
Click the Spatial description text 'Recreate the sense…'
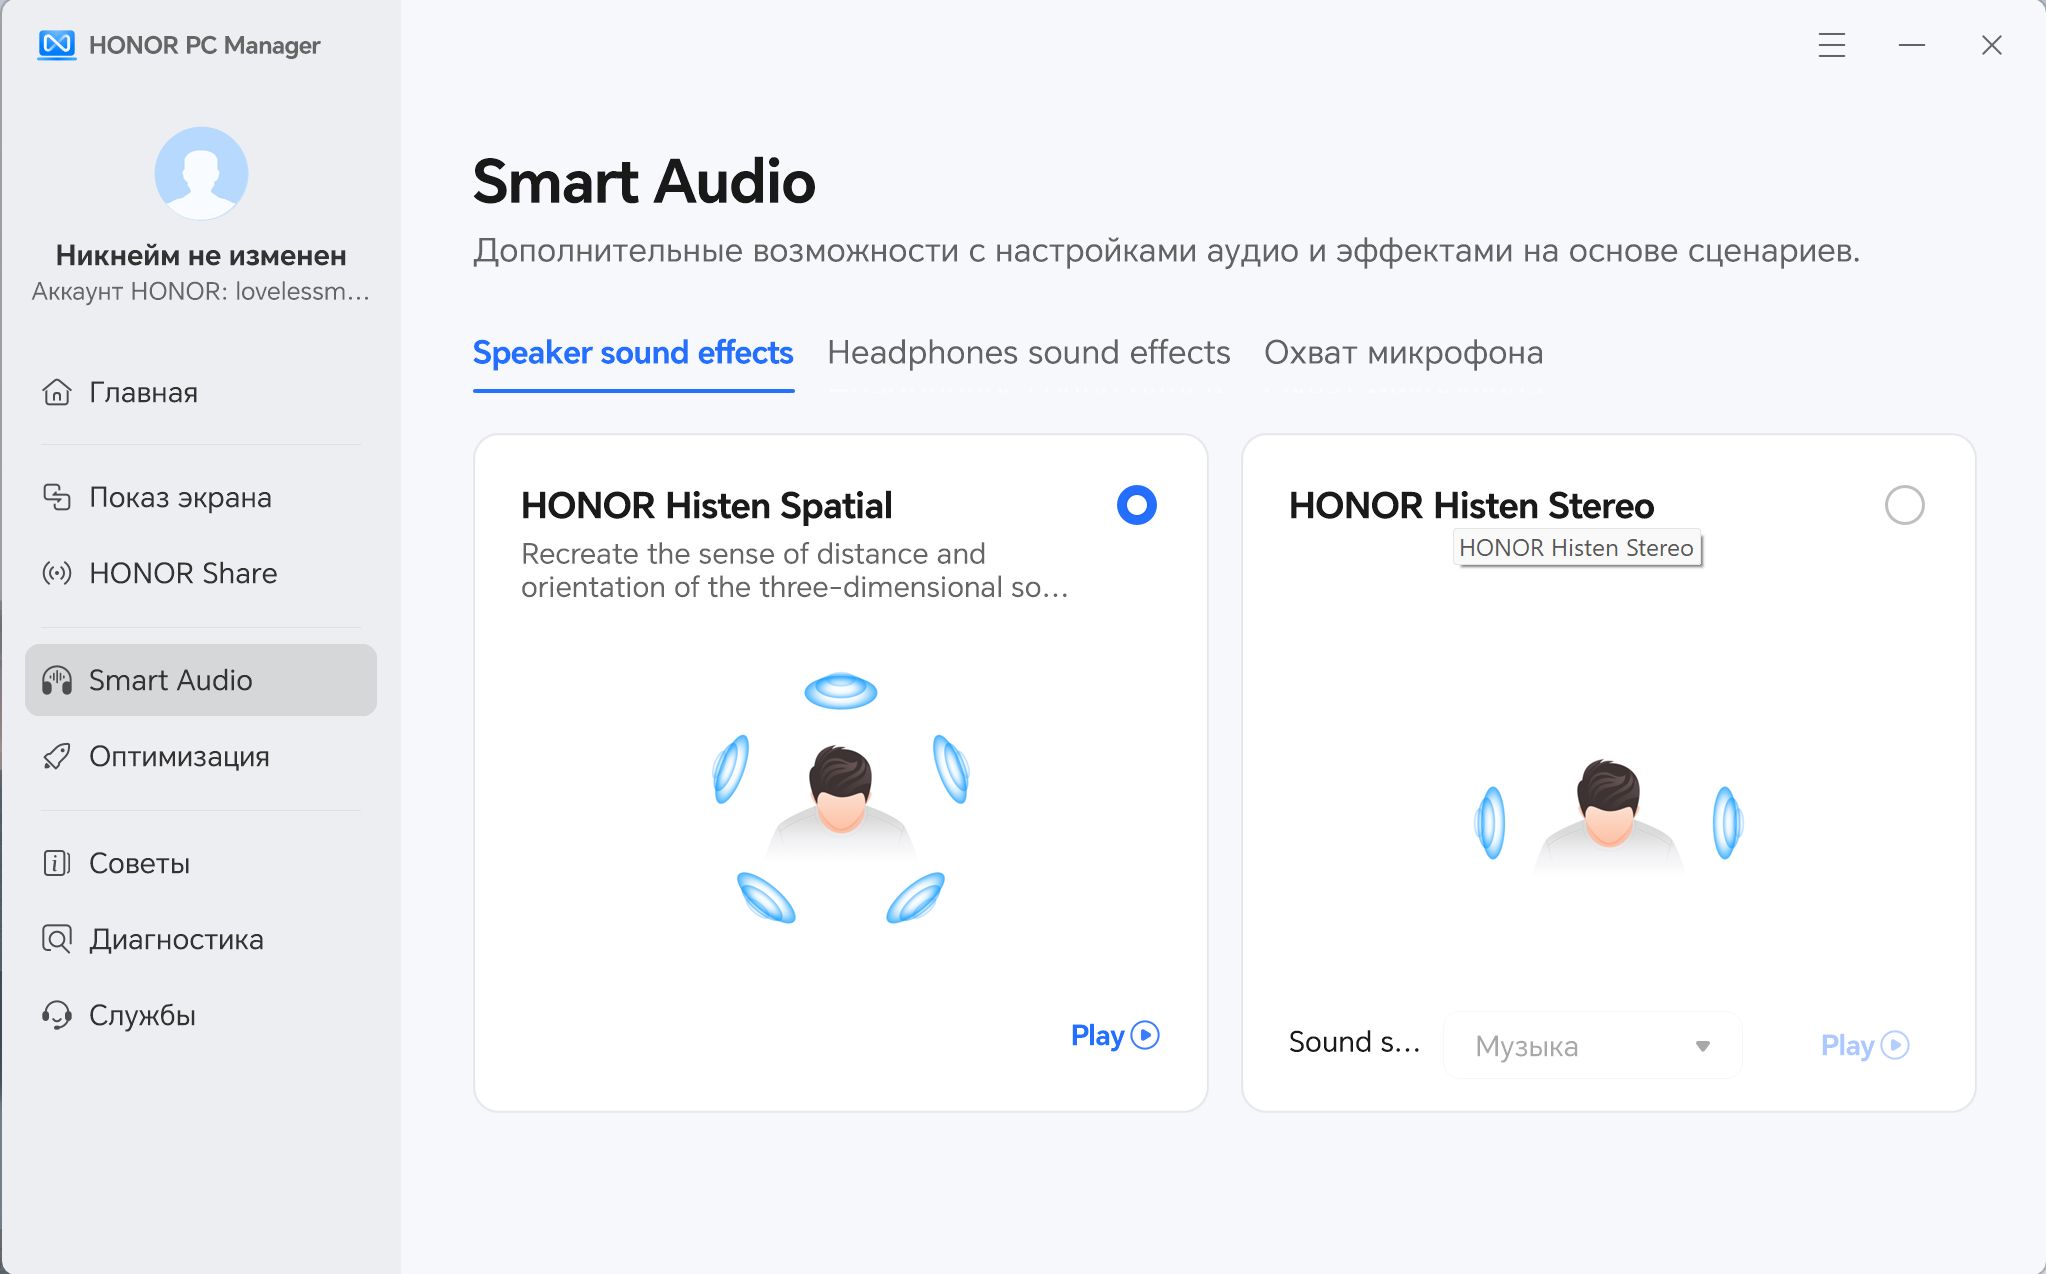point(795,570)
